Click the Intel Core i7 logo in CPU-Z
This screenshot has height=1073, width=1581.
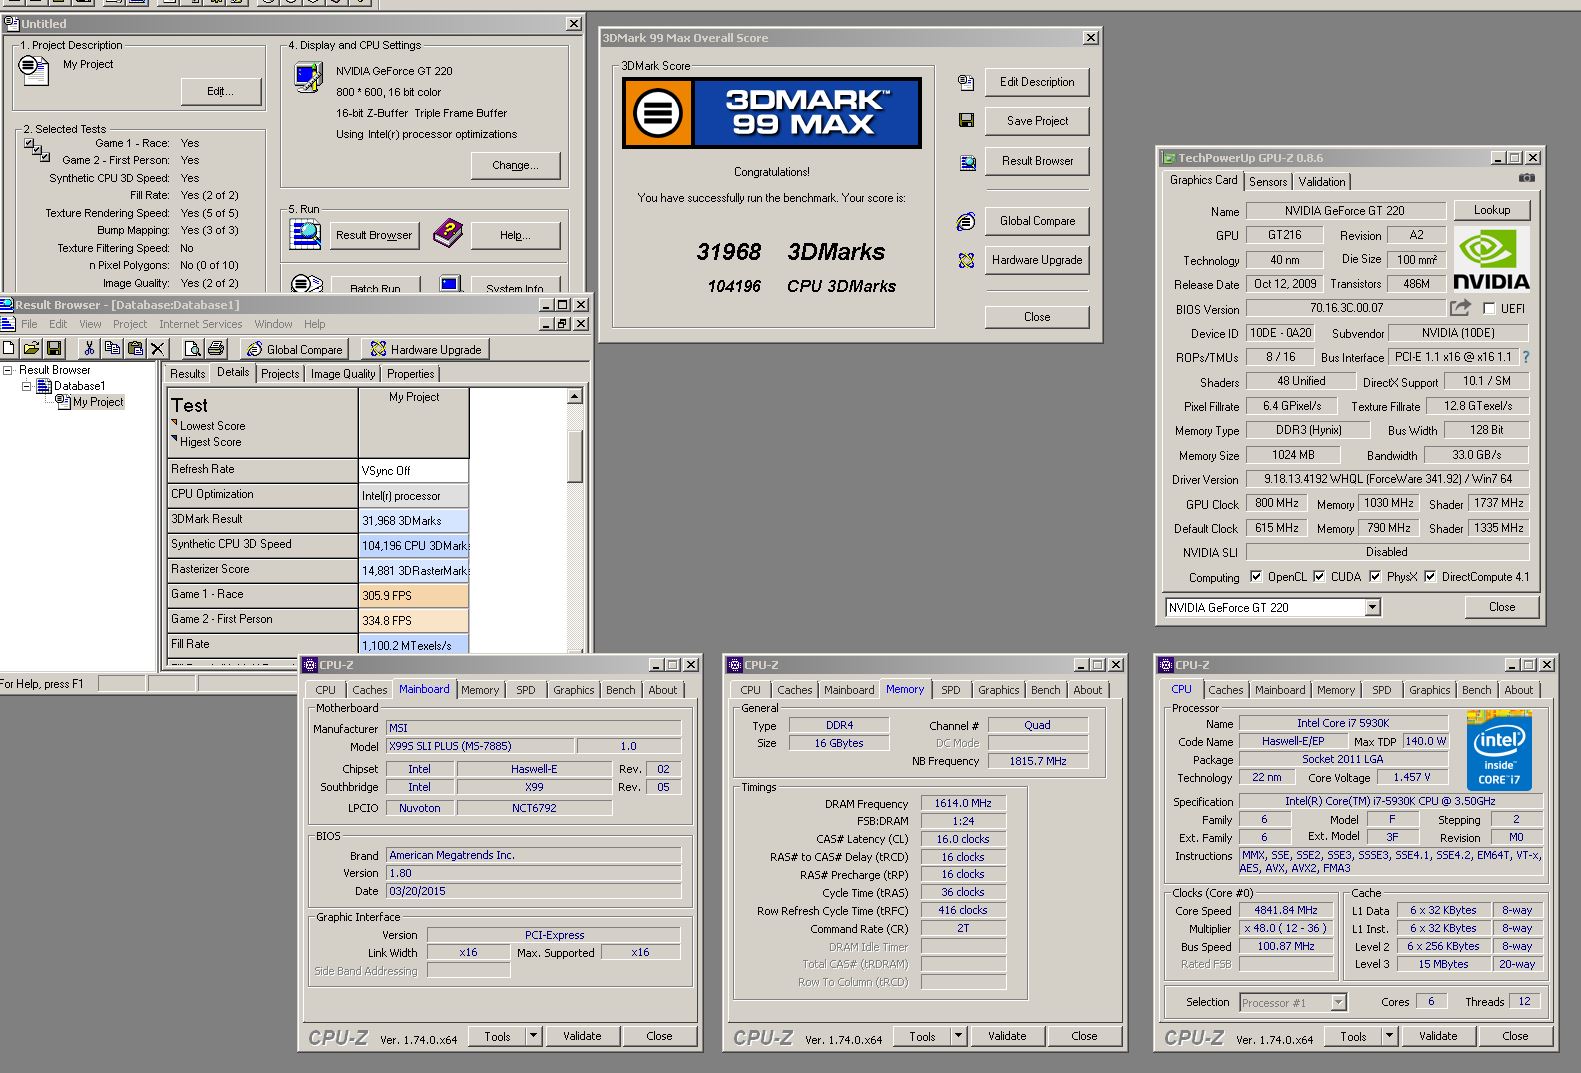[x=1499, y=750]
